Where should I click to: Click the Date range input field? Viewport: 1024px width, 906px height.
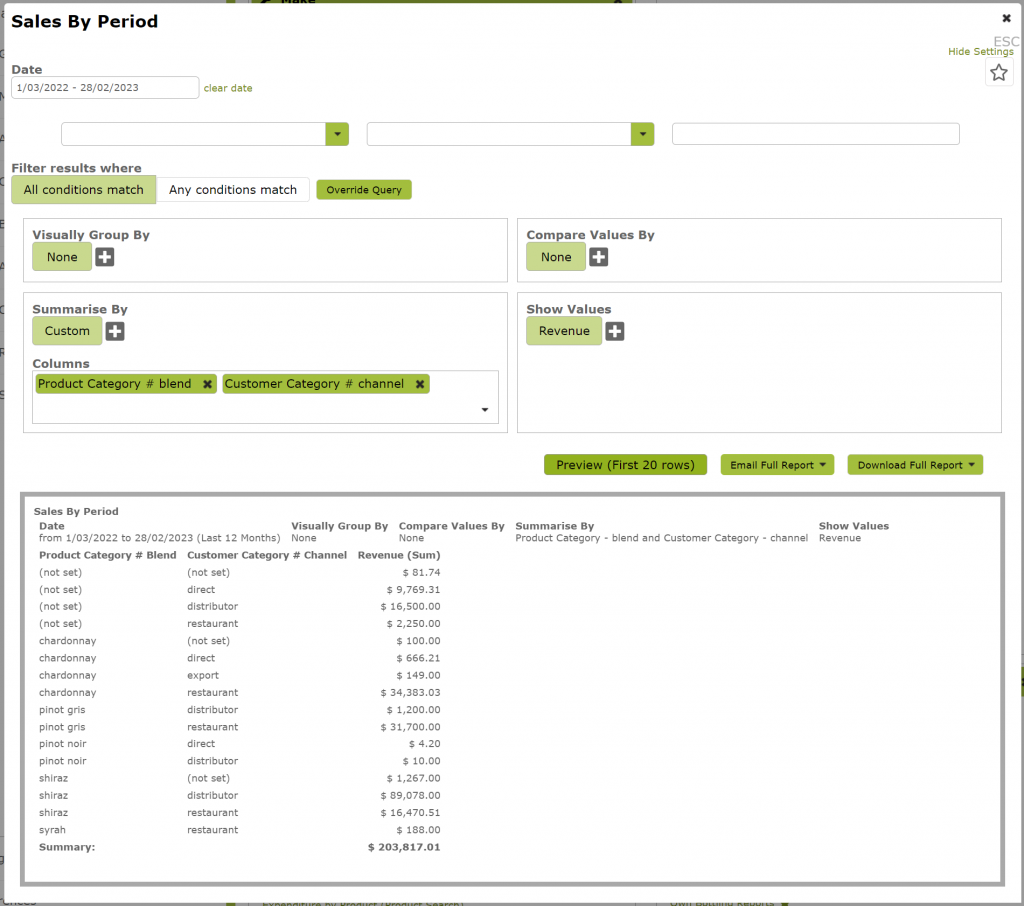pyautogui.click(x=105, y=88)
